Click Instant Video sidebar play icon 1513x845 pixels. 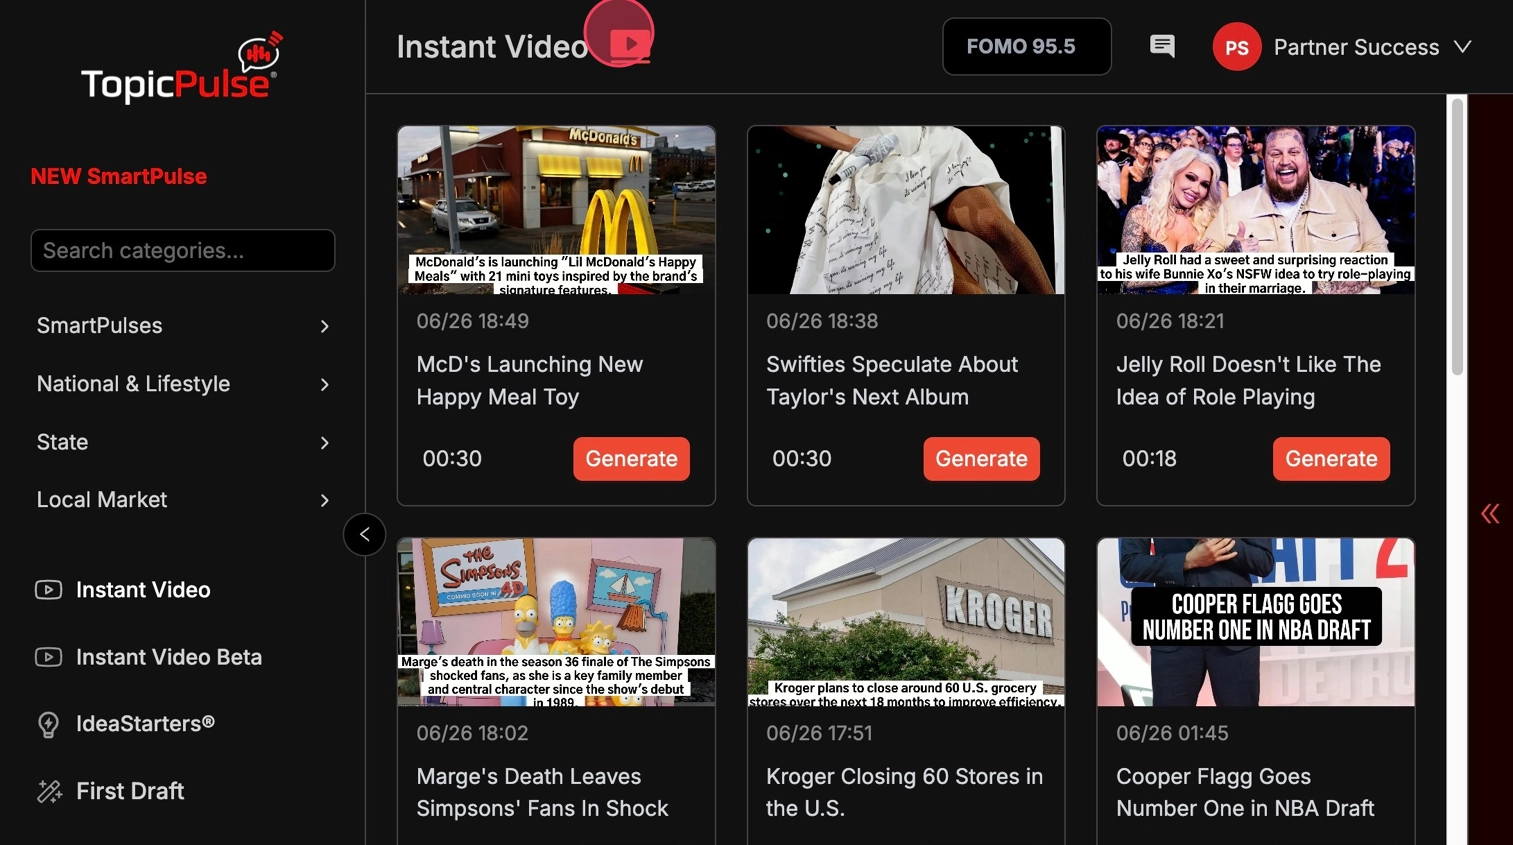click(x=48, y=590)
